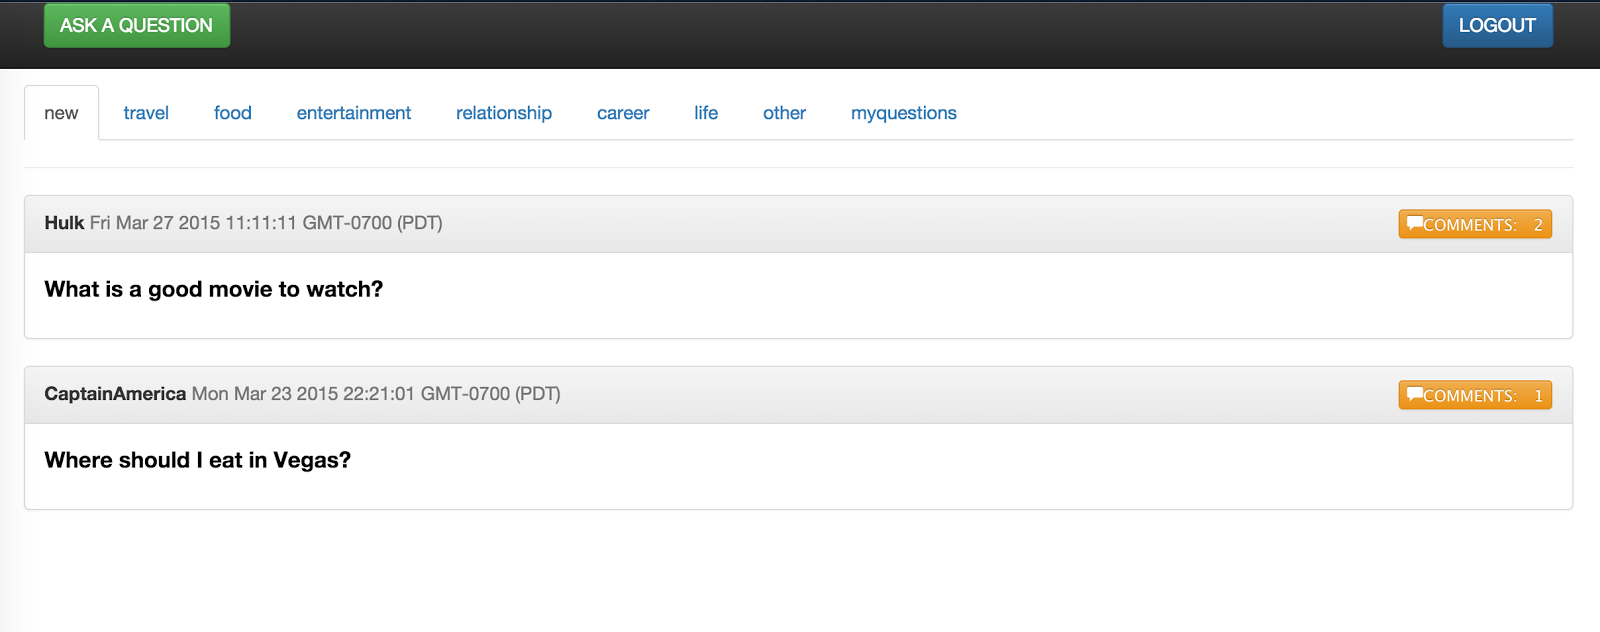Select the life category tab
Viewport: 1600px width, 632px height.
pos(706,113)
